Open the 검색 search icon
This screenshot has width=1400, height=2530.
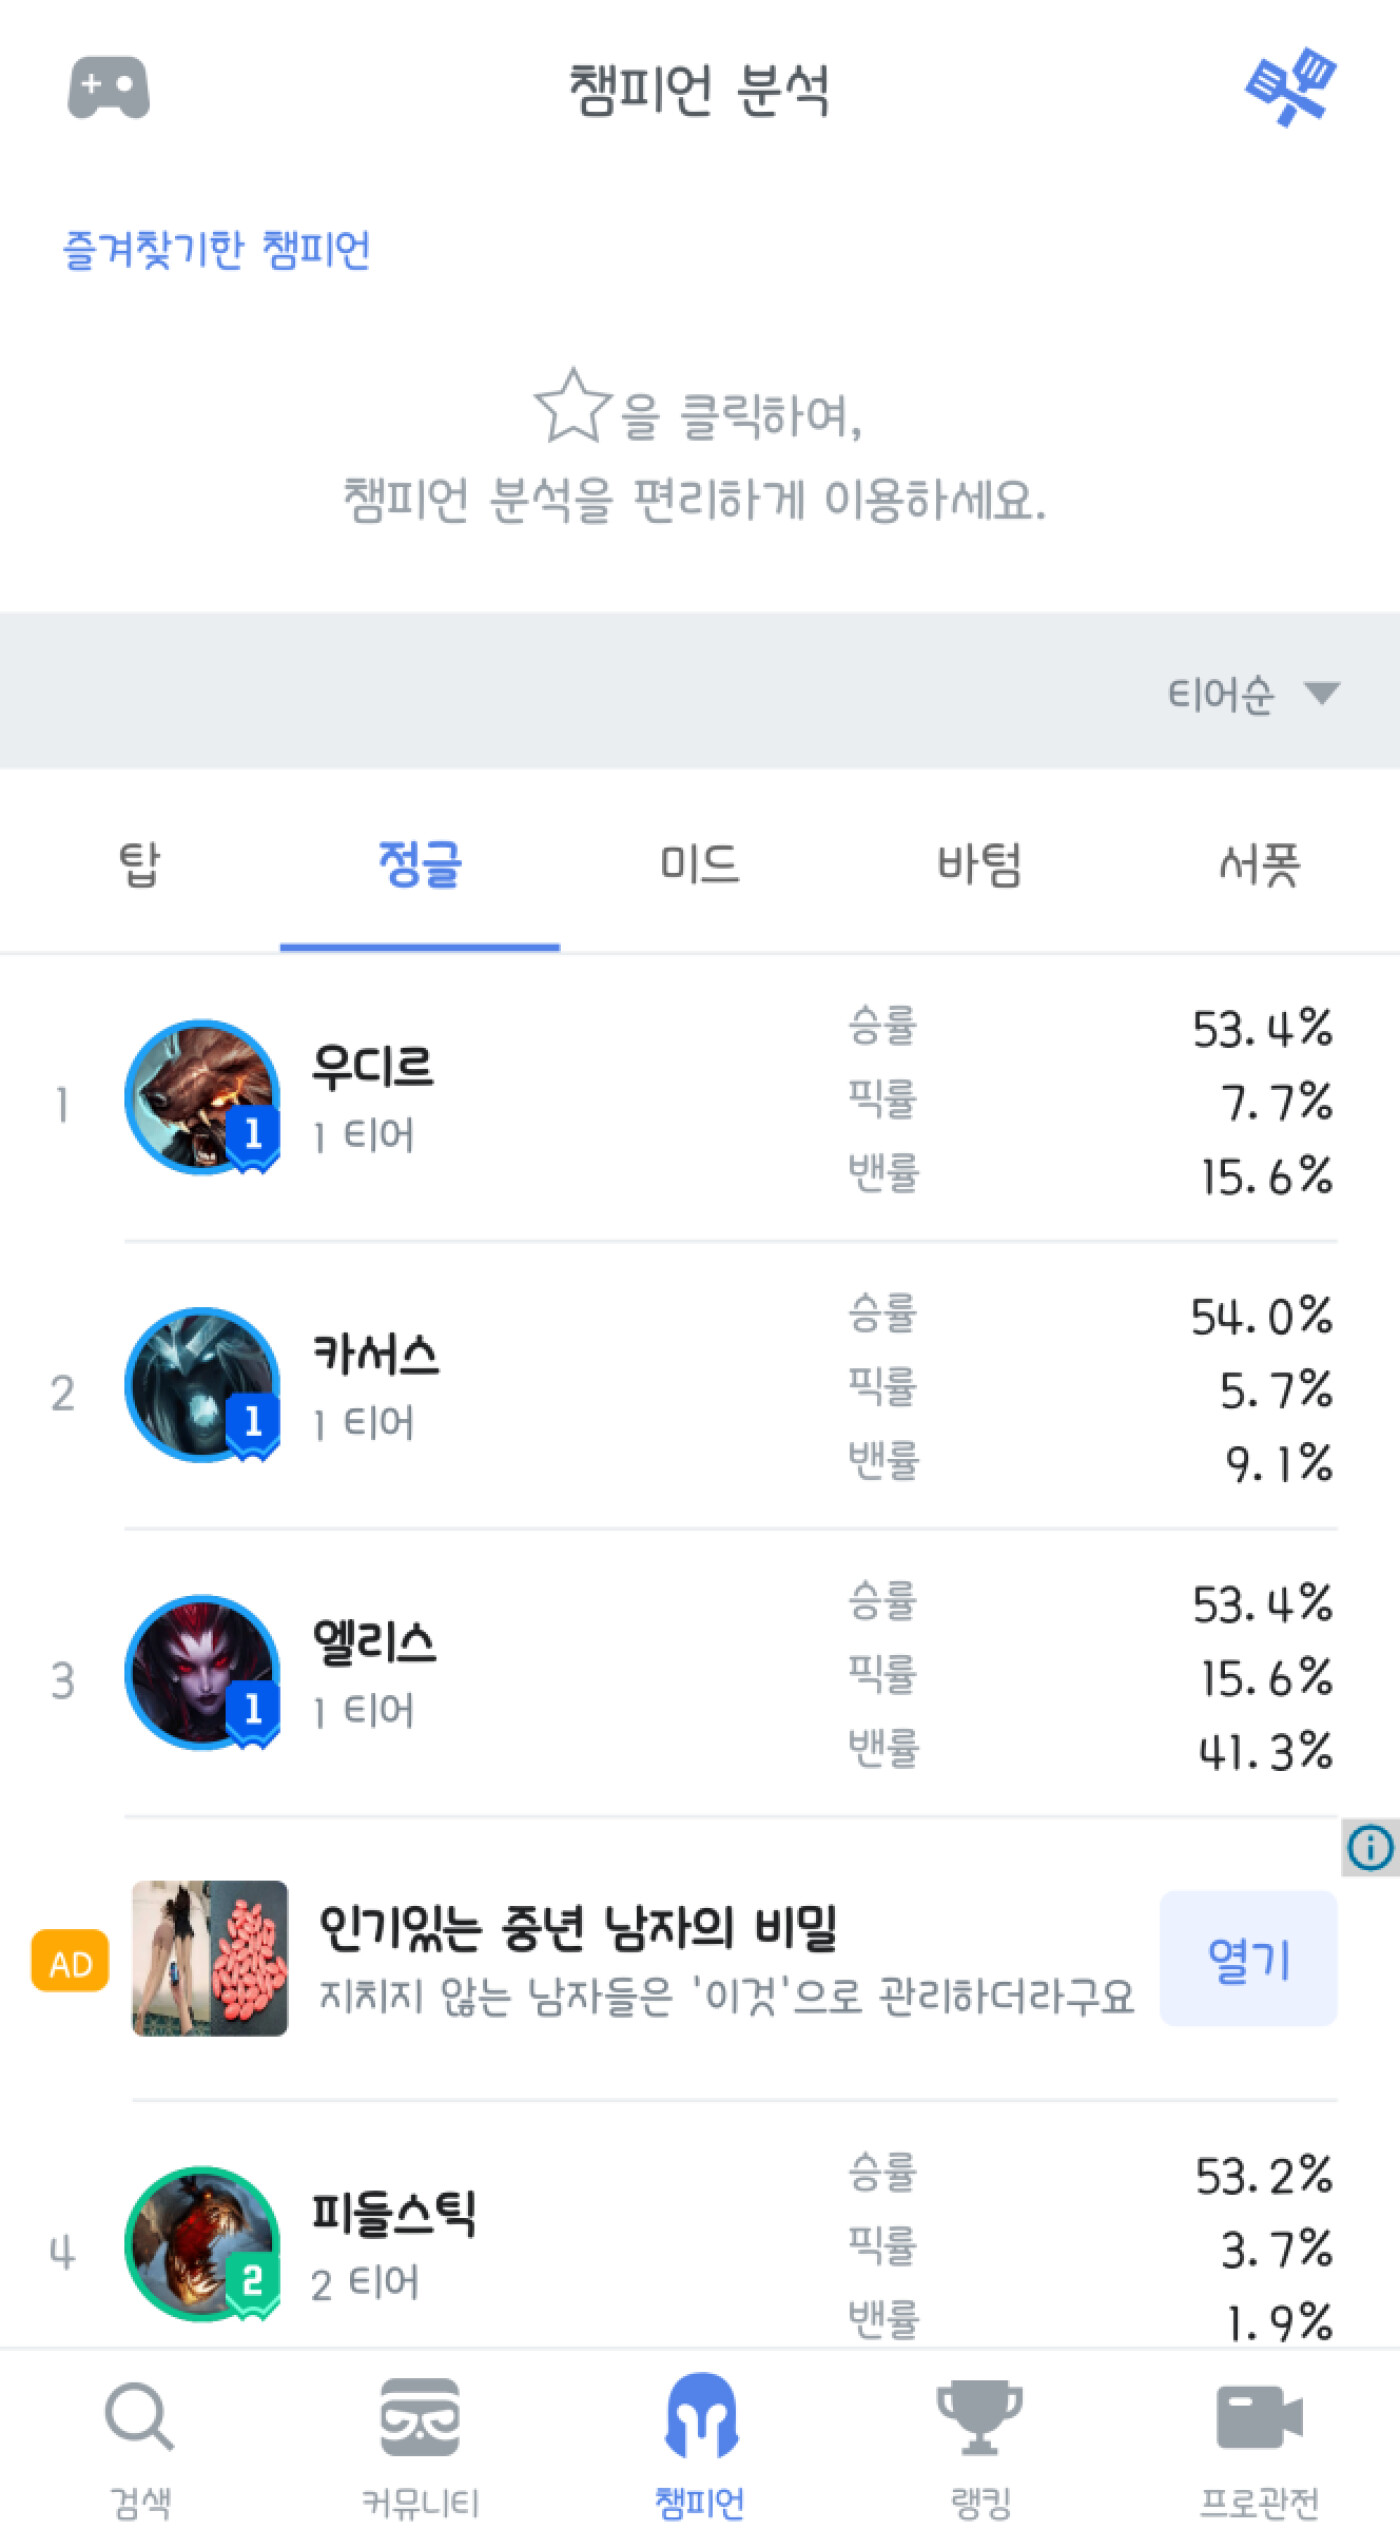tap(140, 2417)
